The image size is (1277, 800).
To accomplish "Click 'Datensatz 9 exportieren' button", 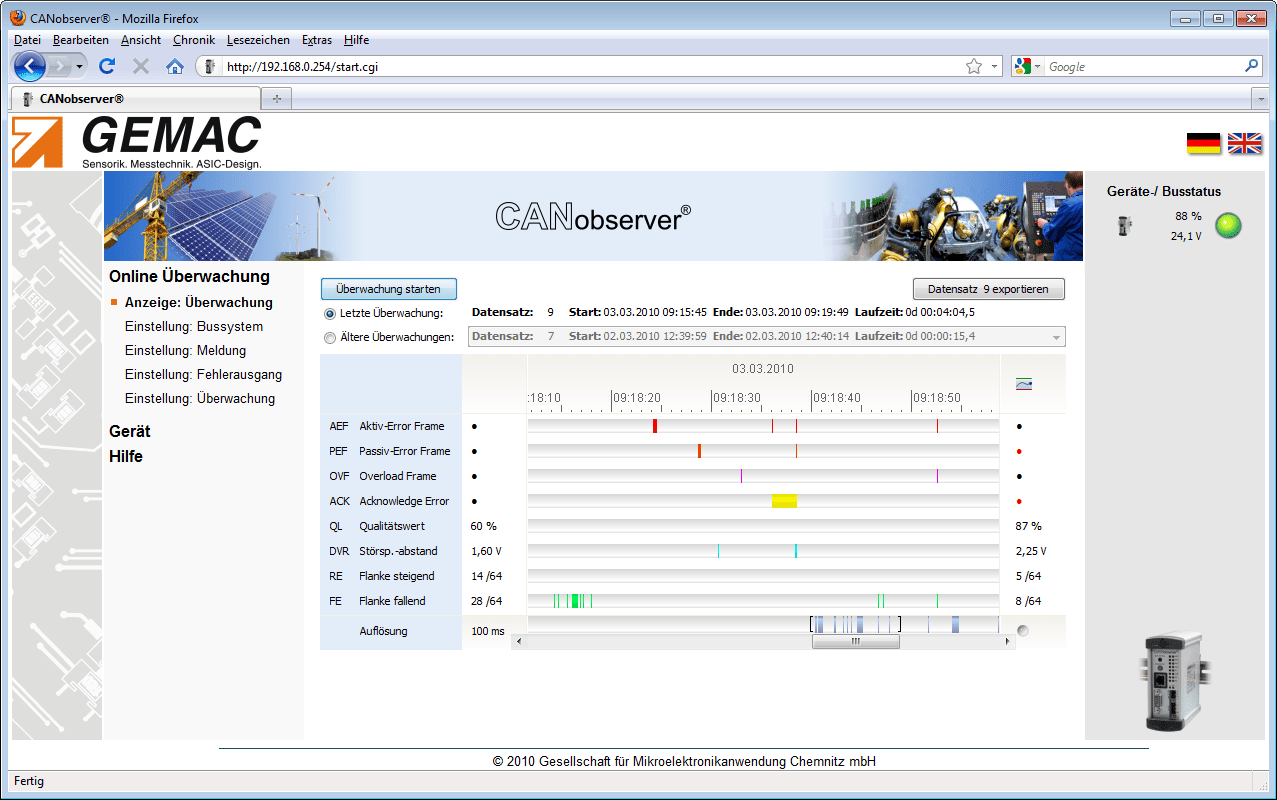I will pos(988,289).
